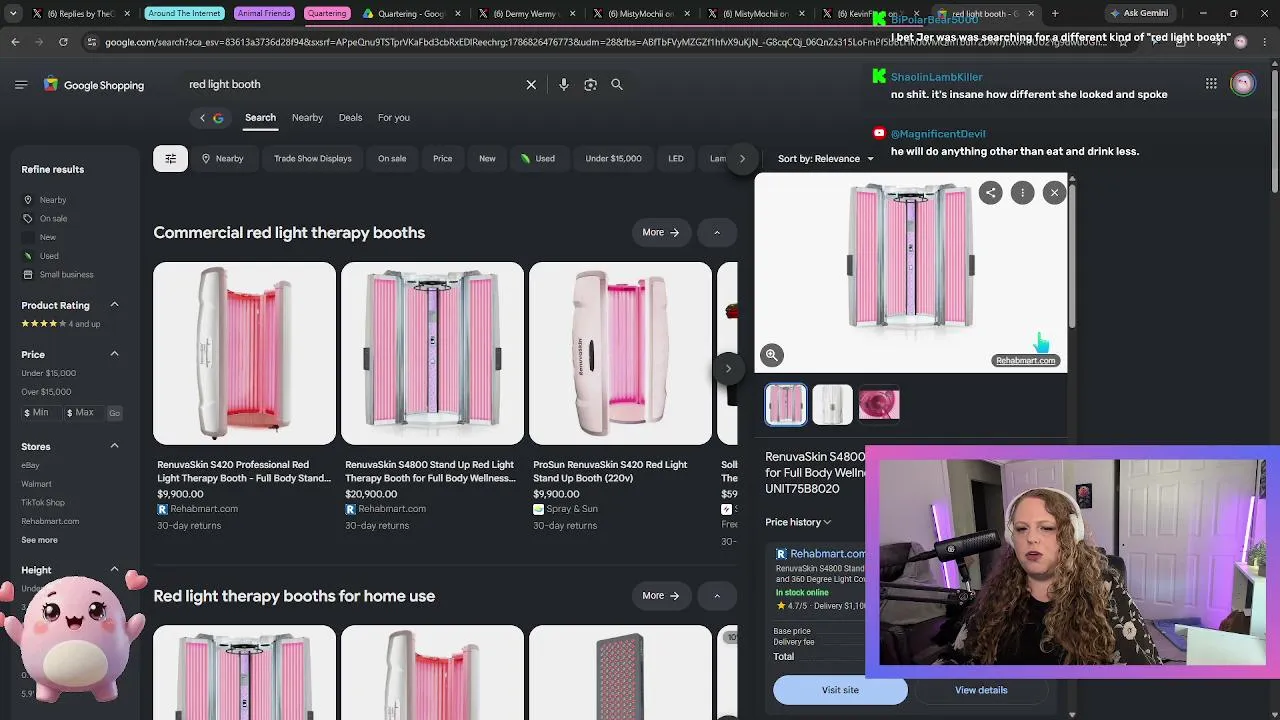Return to Google via the G back button
Screen dimensions: 1280x720
211,118
